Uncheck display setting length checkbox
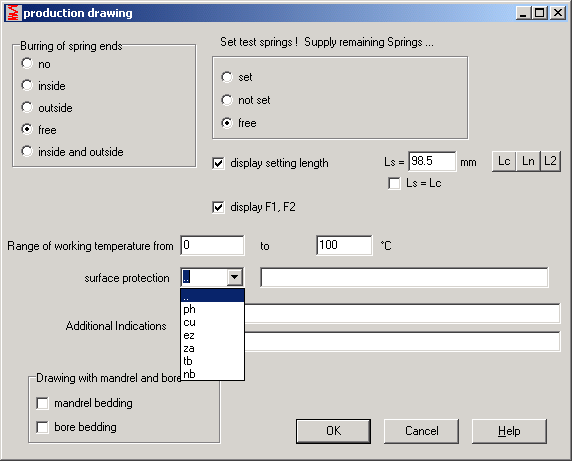Image resolution: width=572 pixels, height=461 pixels. click(218, 163)
